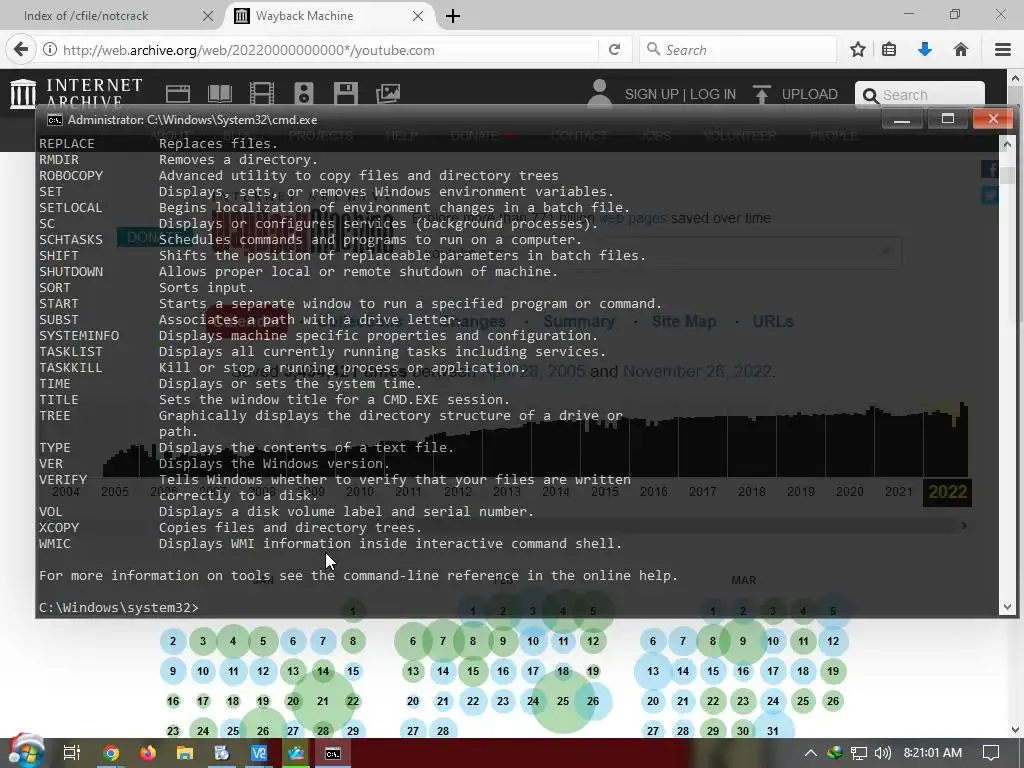Open File Explorer from the taskbar
This screenshot has height=768, width=1024.
(x=185, y=753)
